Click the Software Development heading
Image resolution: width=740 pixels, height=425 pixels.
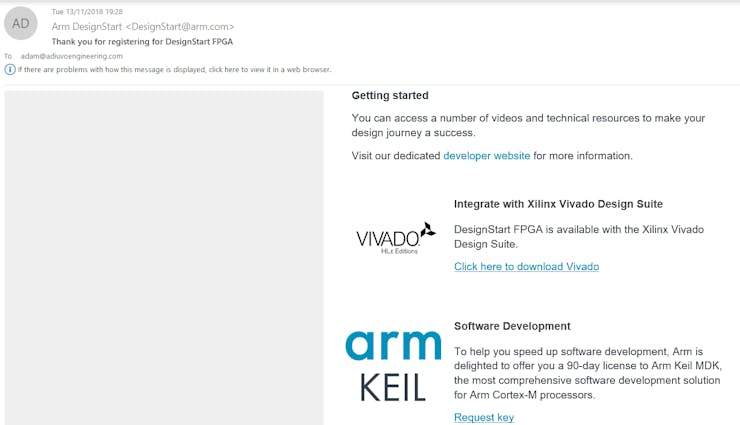coord(512,326)
